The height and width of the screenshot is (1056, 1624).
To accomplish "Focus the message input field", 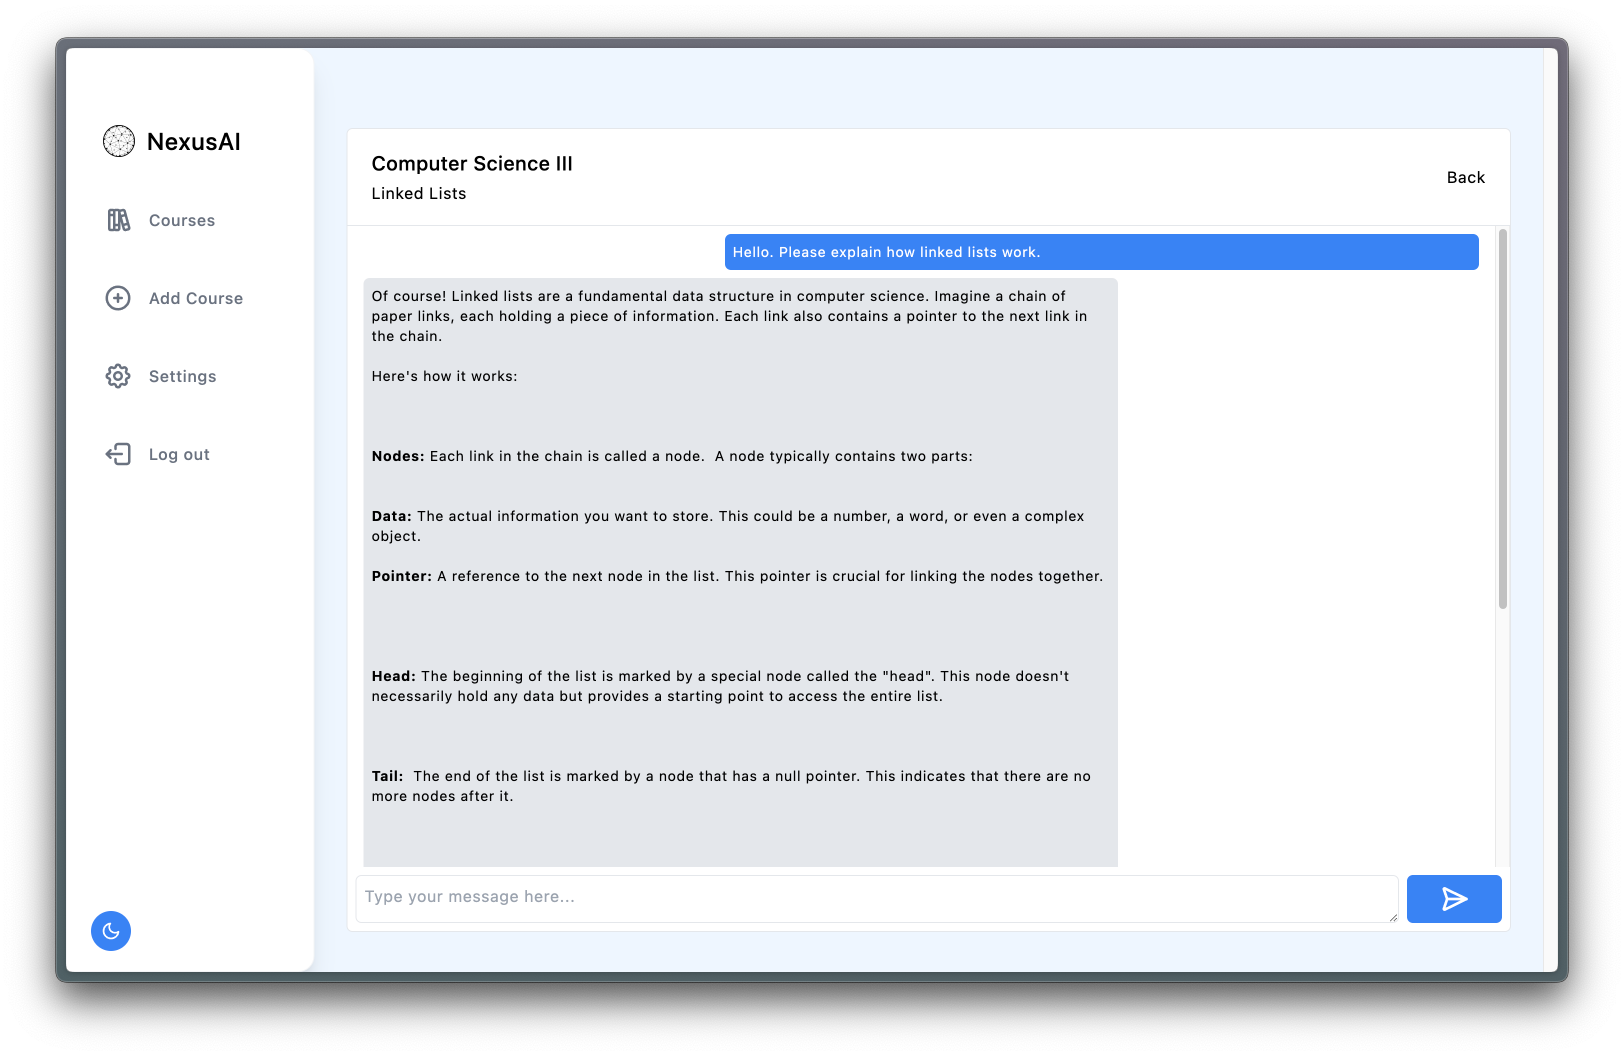I will tap(877, 899).
